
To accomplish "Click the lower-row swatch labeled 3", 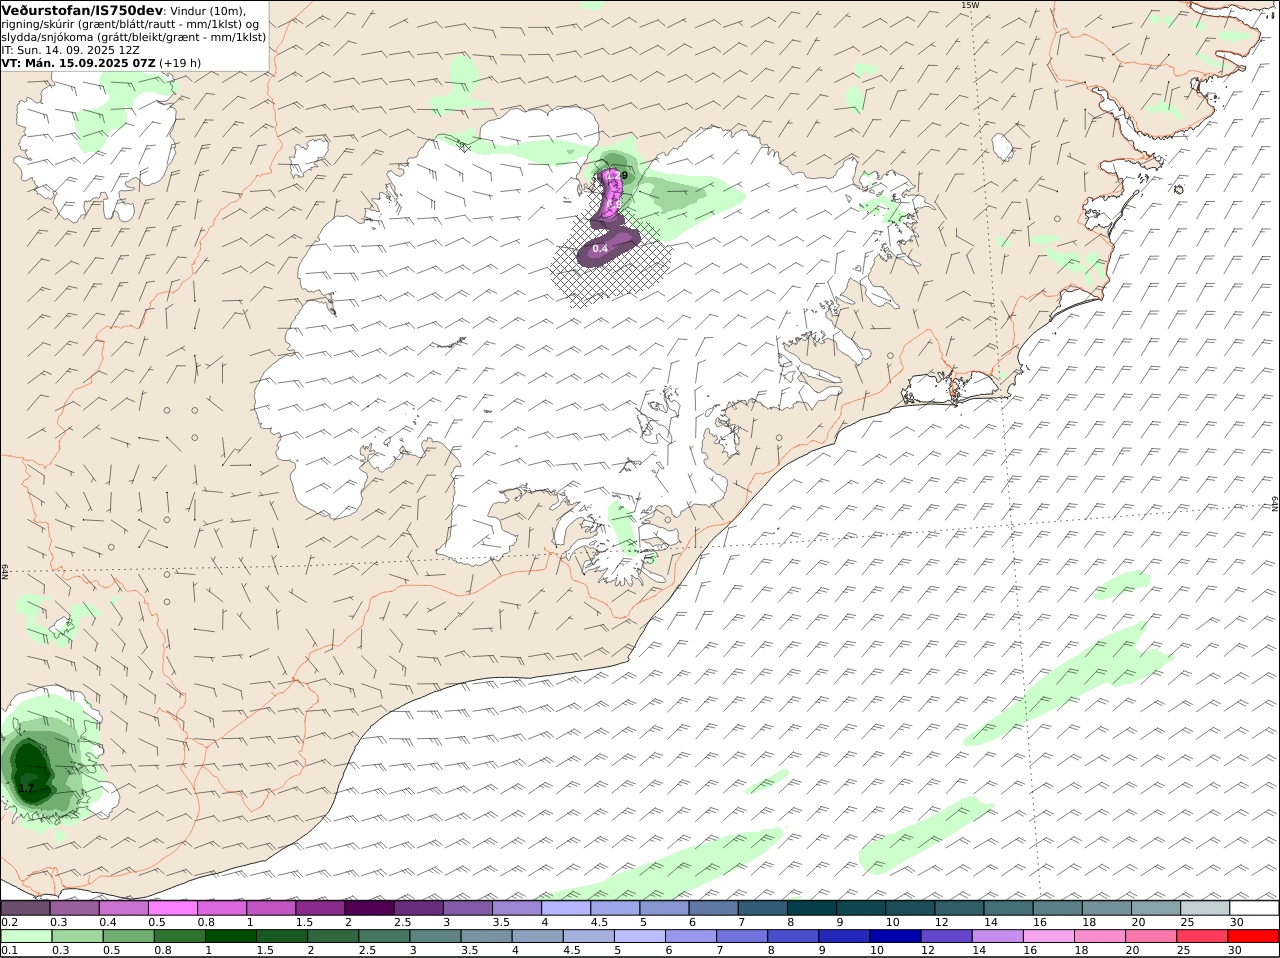I will pyautogui.click(x=434, y=937).
